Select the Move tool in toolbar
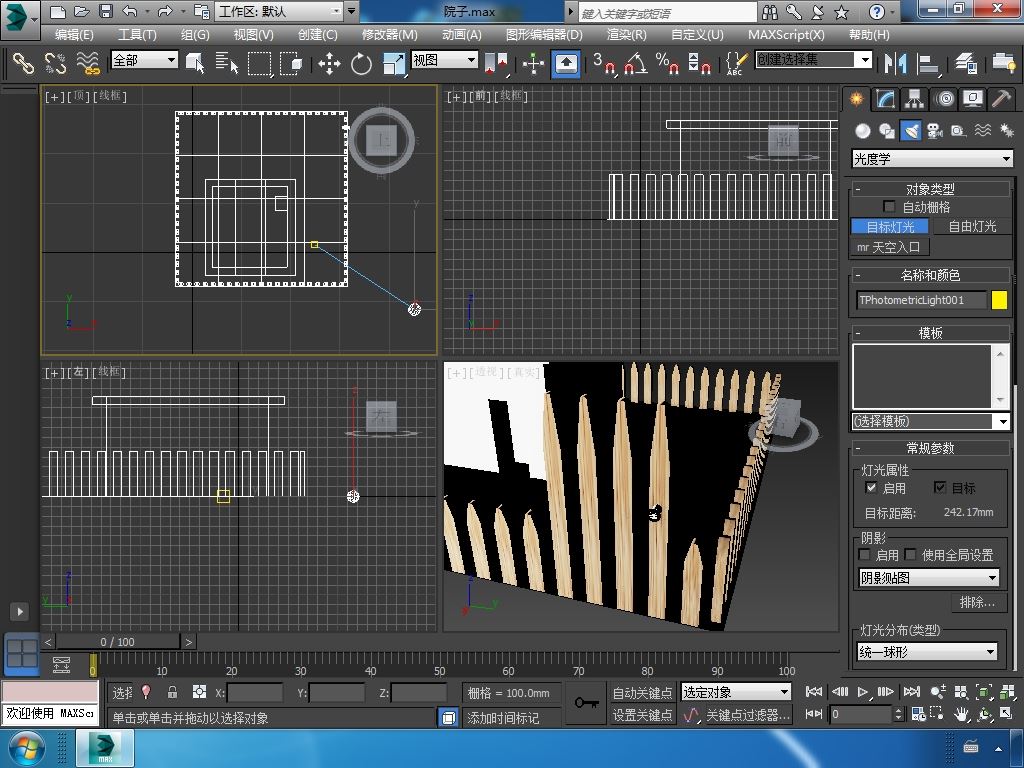Viewport: 1024px width, 768px height. pyautogui.click(x=329, y=64)
